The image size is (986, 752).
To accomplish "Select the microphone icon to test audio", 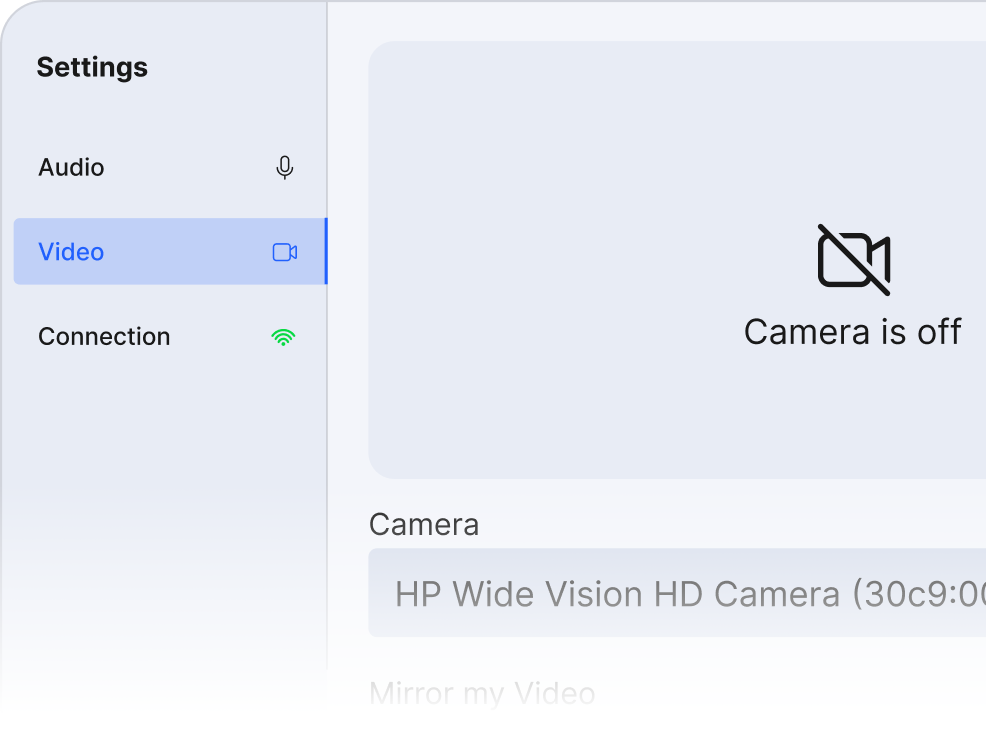I will pos(284,168).
